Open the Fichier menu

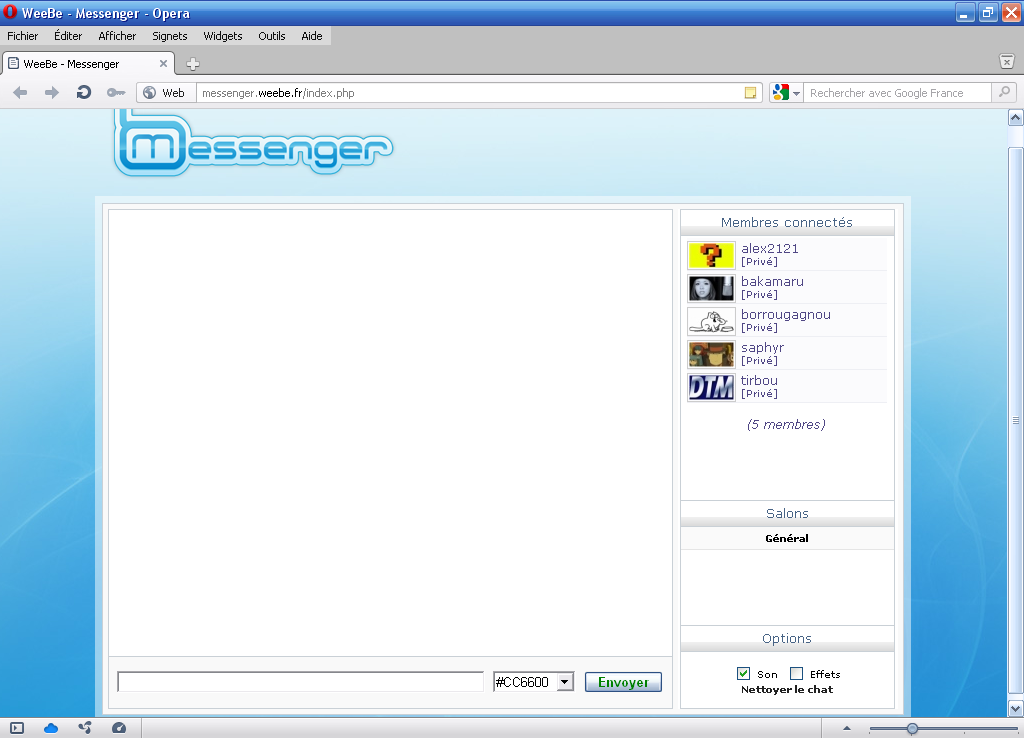pyautogui.click(x=23, y=36)
